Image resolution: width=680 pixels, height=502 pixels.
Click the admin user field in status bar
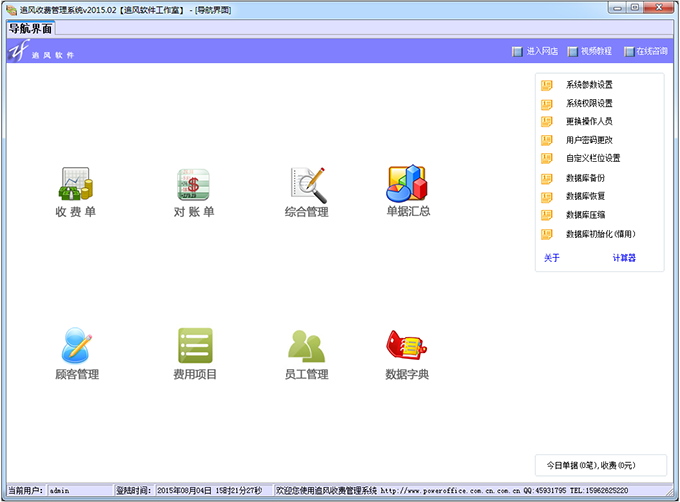tap(80, 491)
